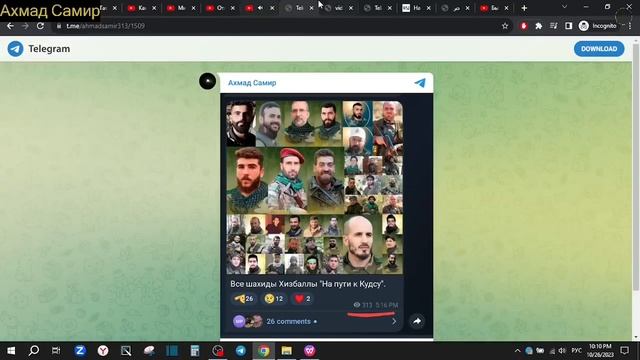Screen dimensions: 640x360
Task: Open Google Chrome on the taskbar
Action: pos(264,351)
